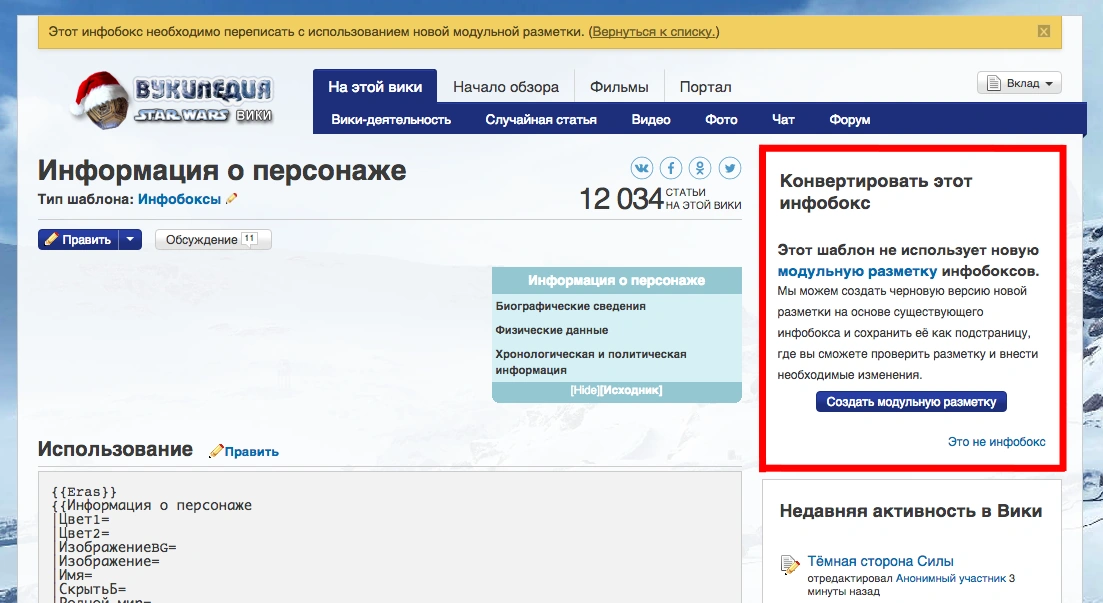Open 'Тёмная сторона Силы' recent activity article
Viewport: 1103px width, 603px height.
pos(880,561)
